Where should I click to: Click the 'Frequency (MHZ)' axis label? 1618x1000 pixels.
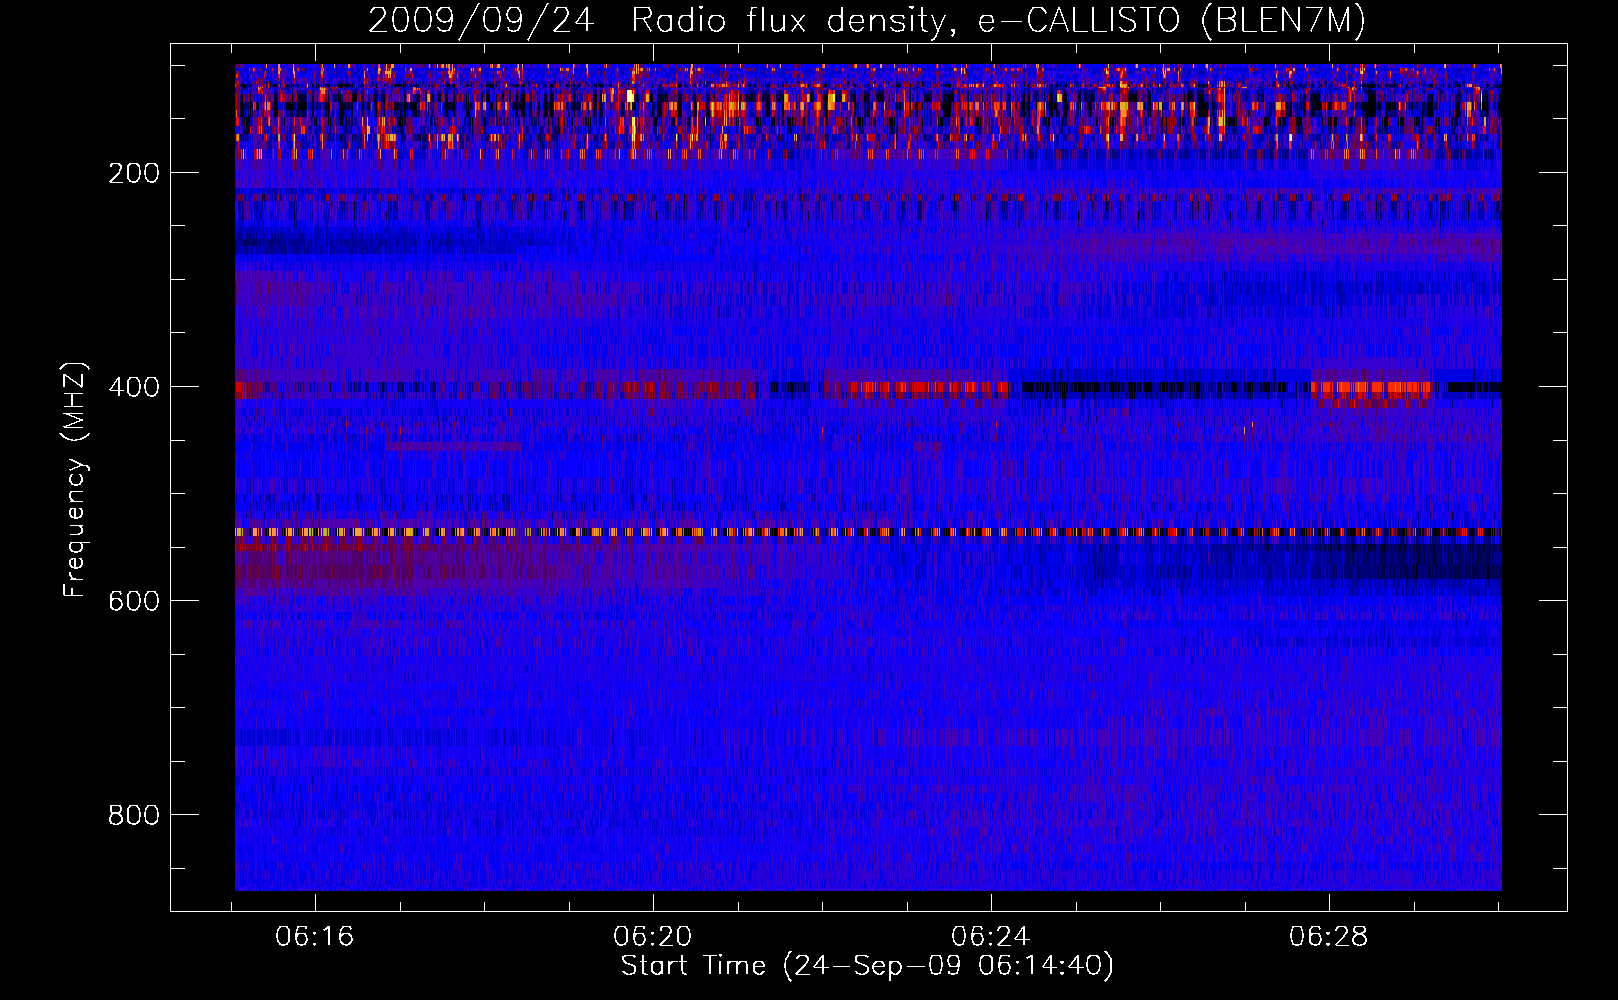point(76,480)
